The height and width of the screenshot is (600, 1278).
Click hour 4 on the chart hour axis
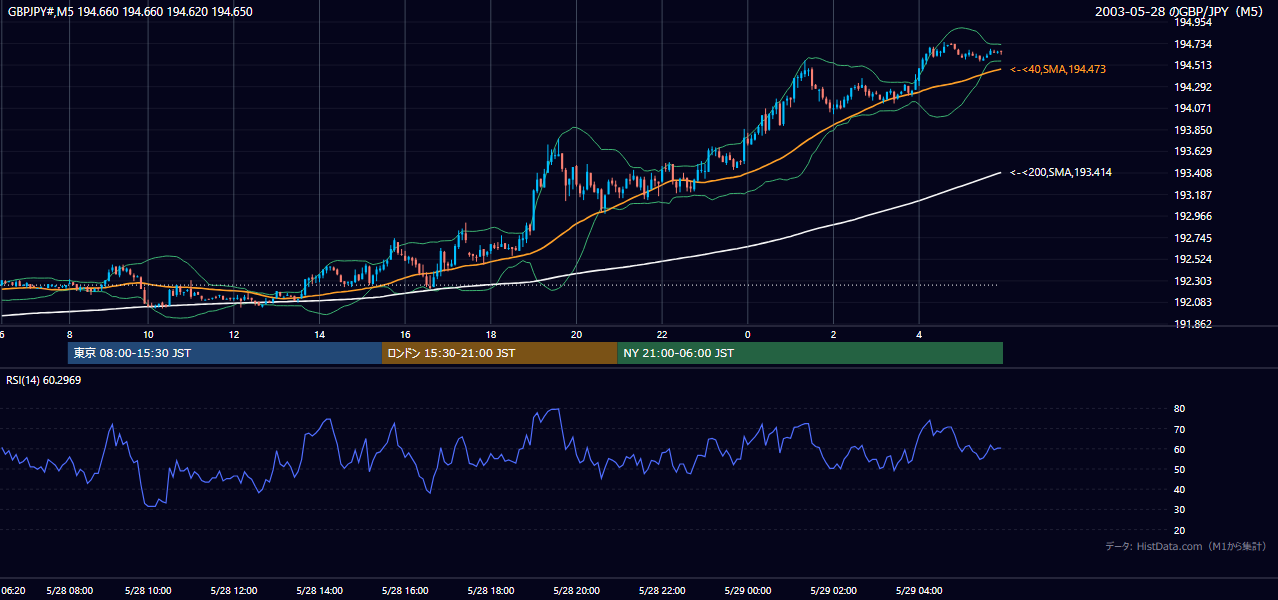918,334
